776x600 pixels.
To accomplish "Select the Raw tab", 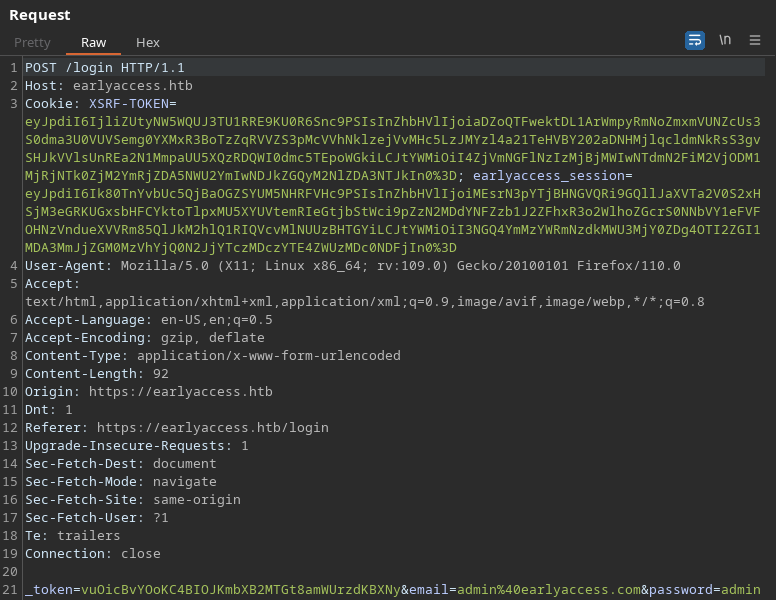I will coord(93,42).
